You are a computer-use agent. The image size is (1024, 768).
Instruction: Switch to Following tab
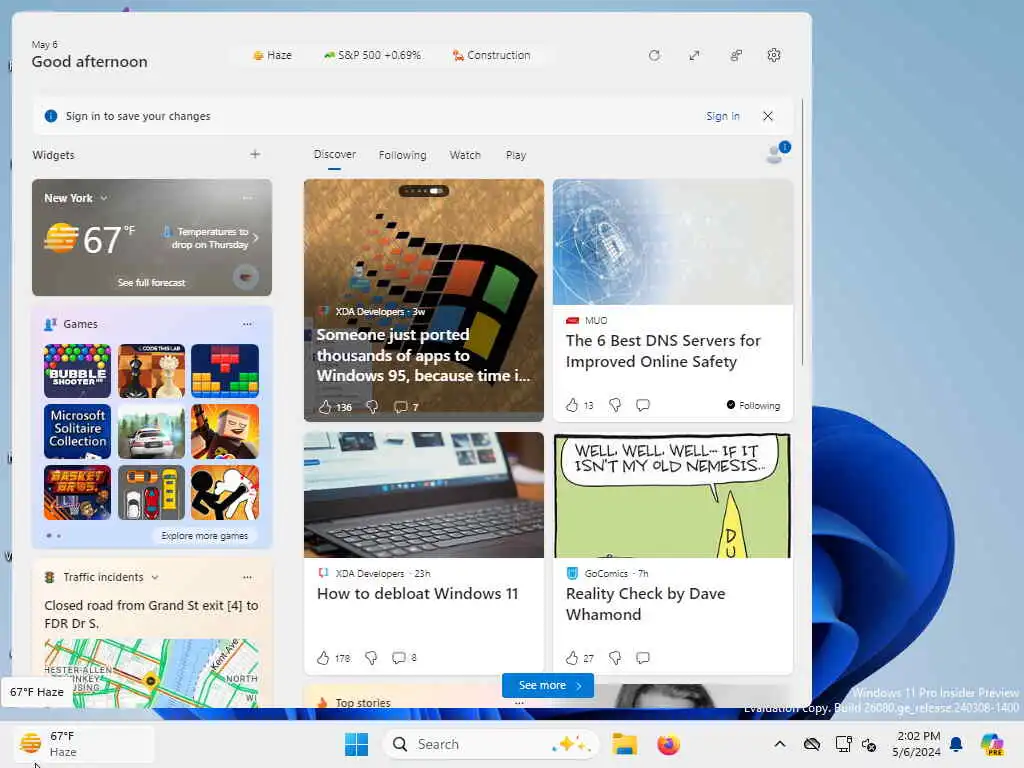(402, 155)
